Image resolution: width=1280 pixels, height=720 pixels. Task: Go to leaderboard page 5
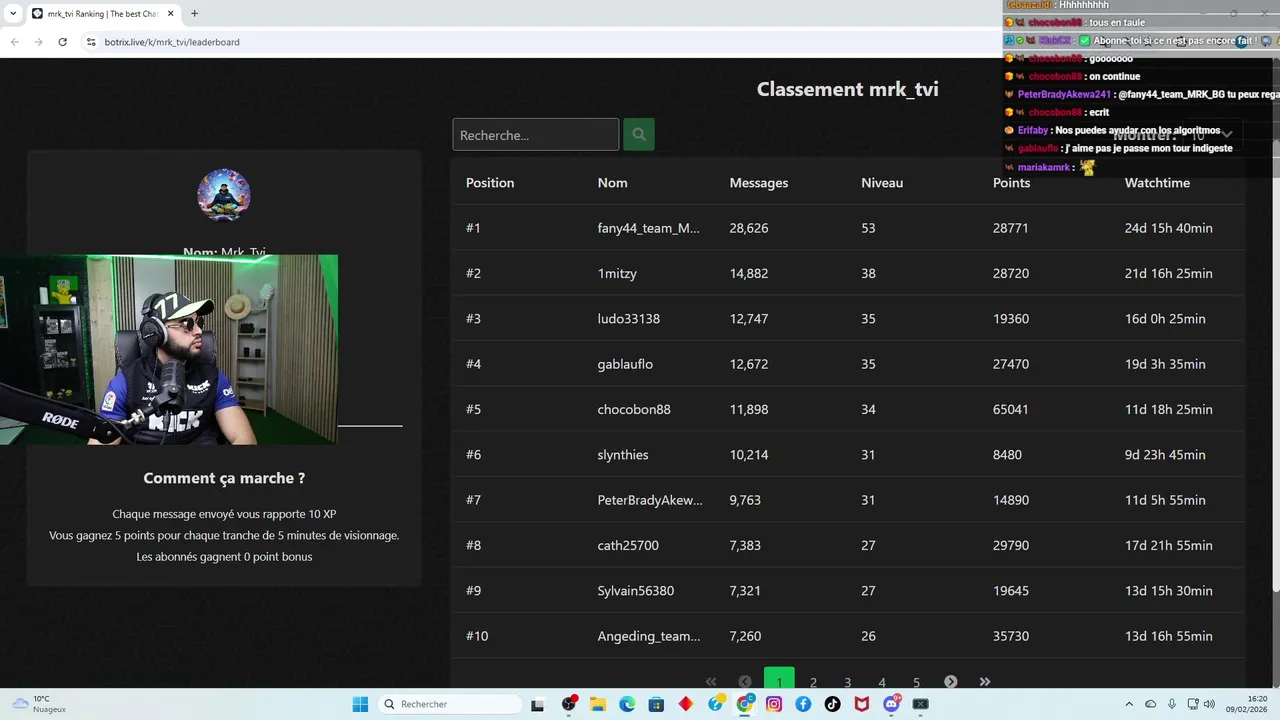[916, 682]
